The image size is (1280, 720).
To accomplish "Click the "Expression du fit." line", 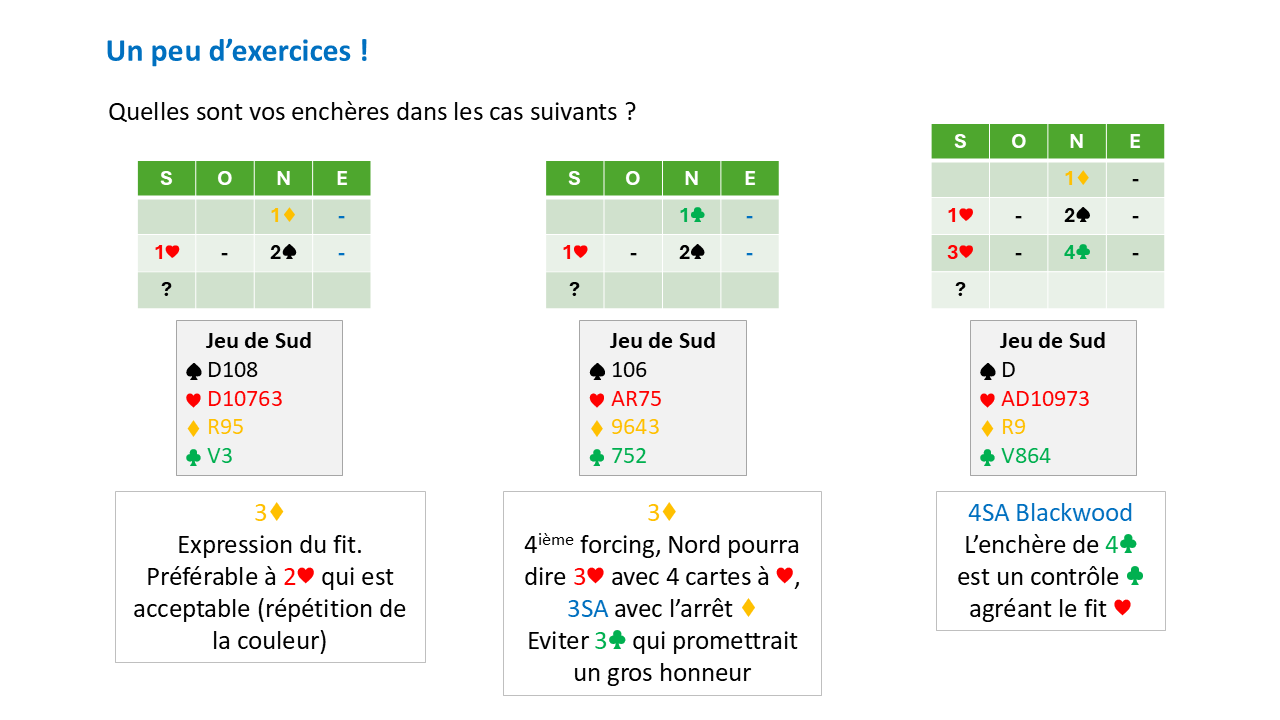I will 270,546.
